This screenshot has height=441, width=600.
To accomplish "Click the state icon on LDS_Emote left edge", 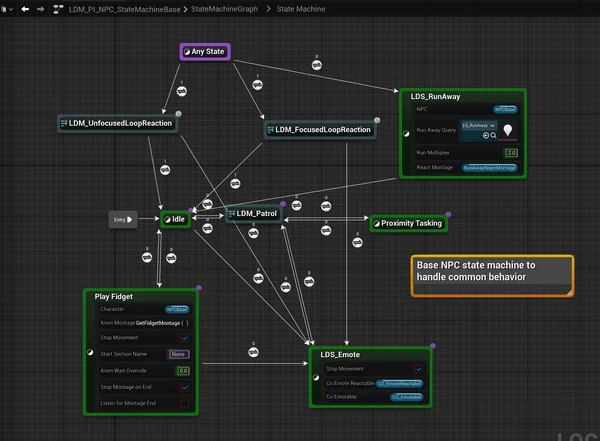I will (316, 377).
